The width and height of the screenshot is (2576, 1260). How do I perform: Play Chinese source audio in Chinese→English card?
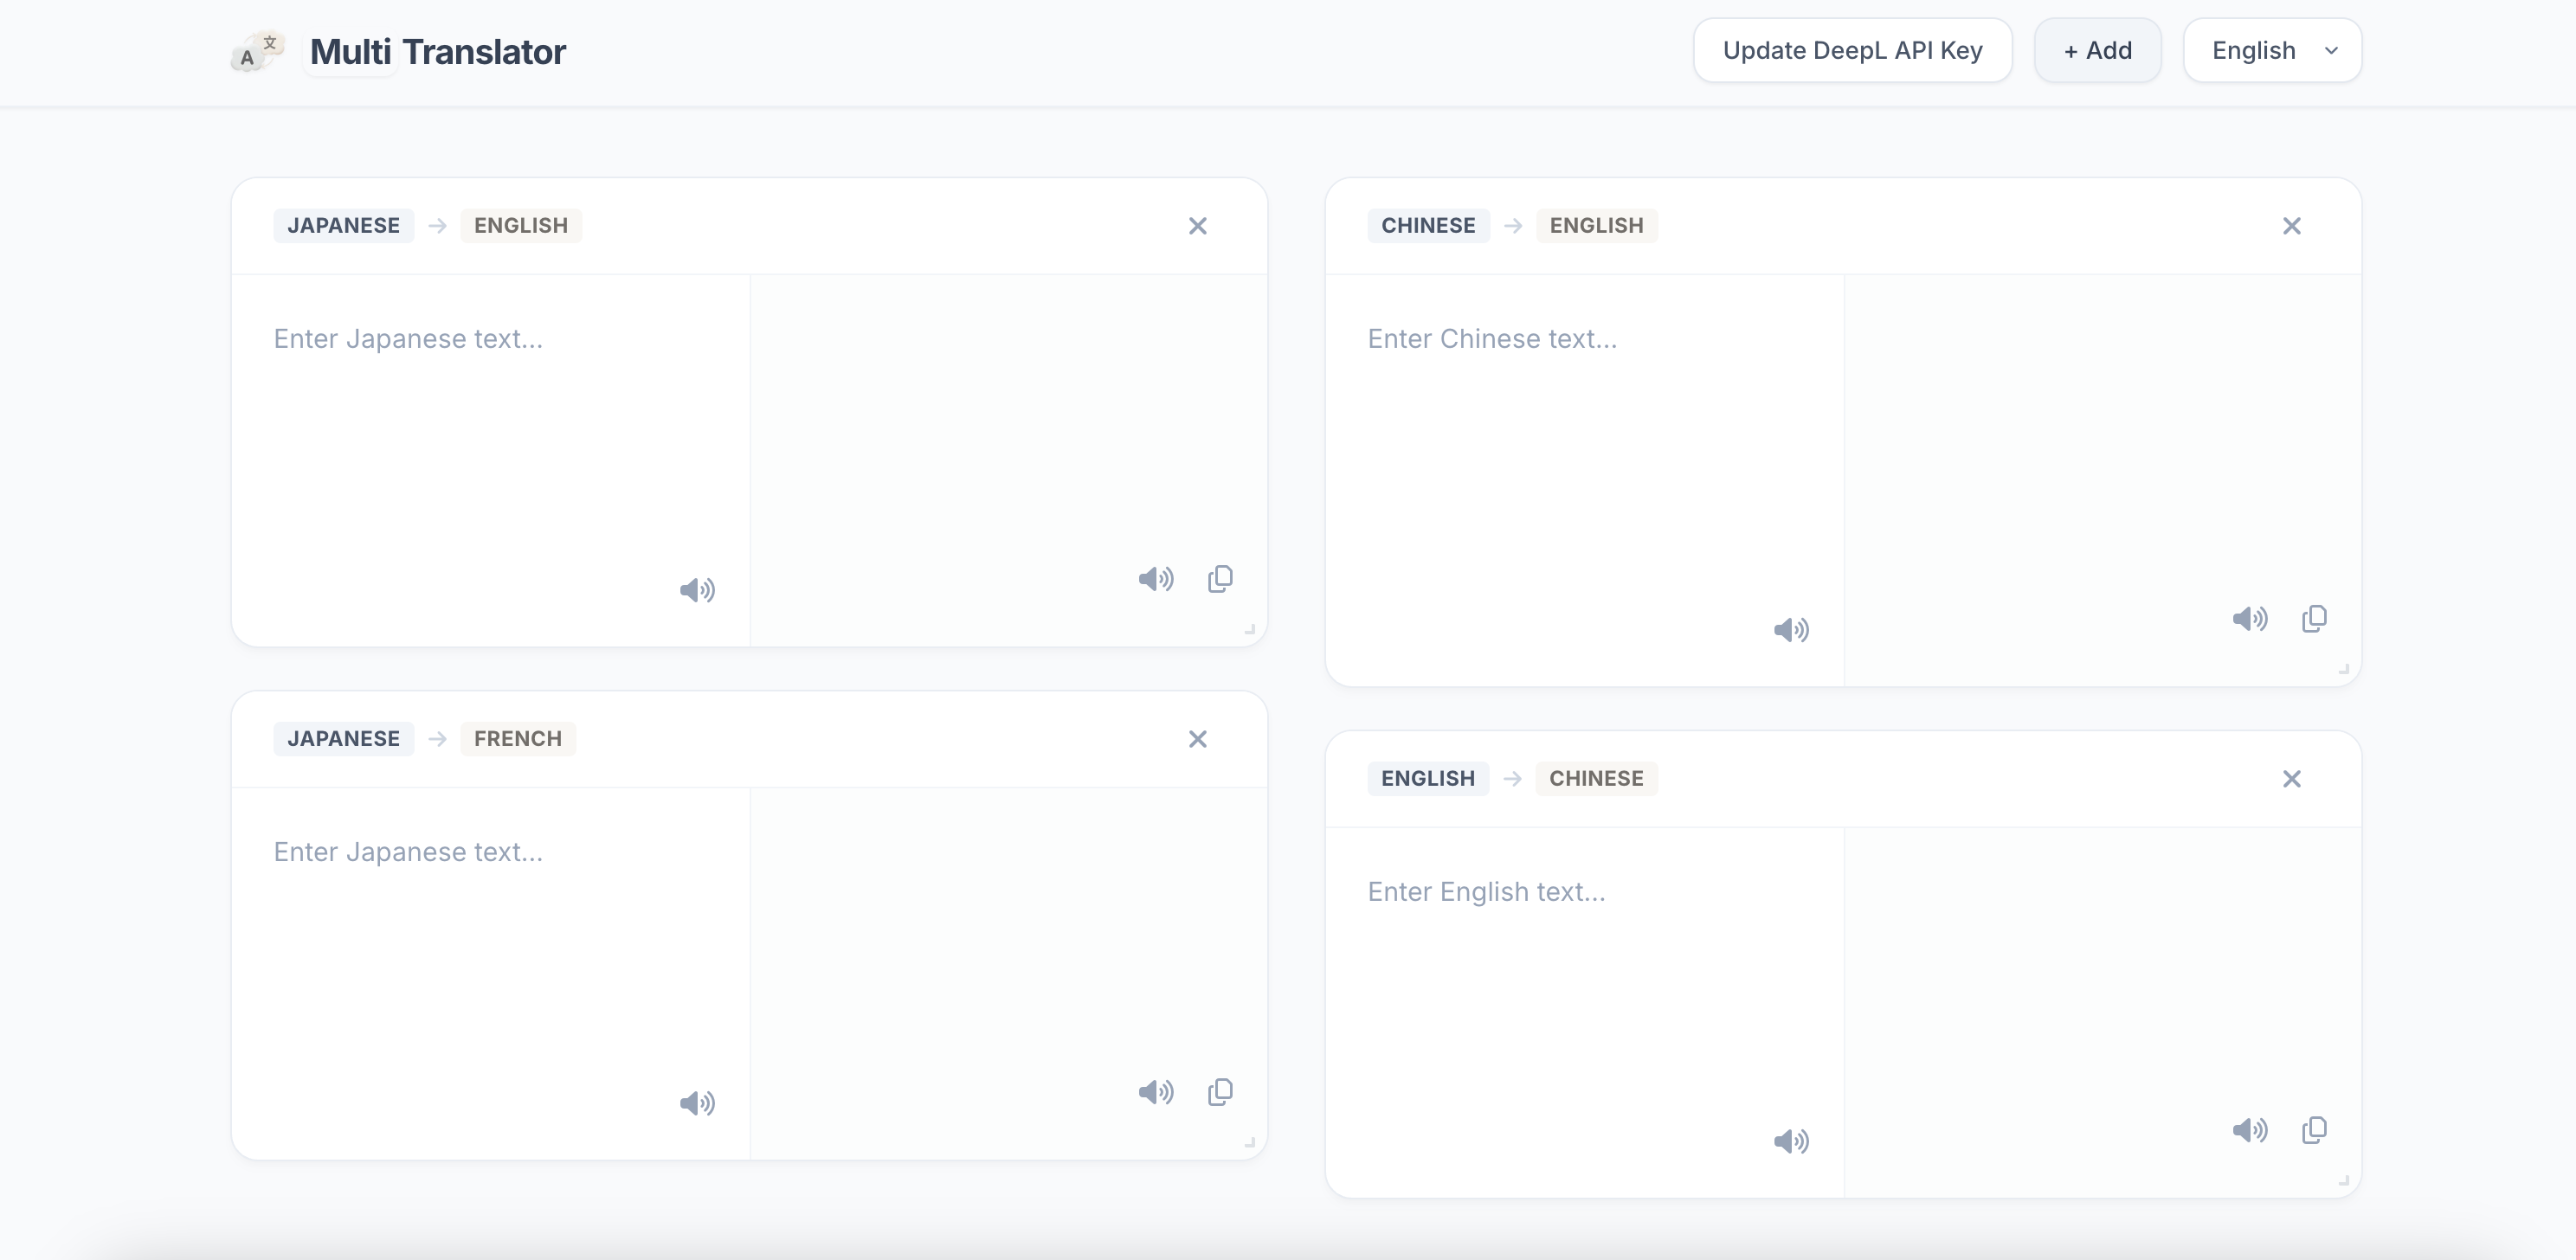[x=1791, y=630]
